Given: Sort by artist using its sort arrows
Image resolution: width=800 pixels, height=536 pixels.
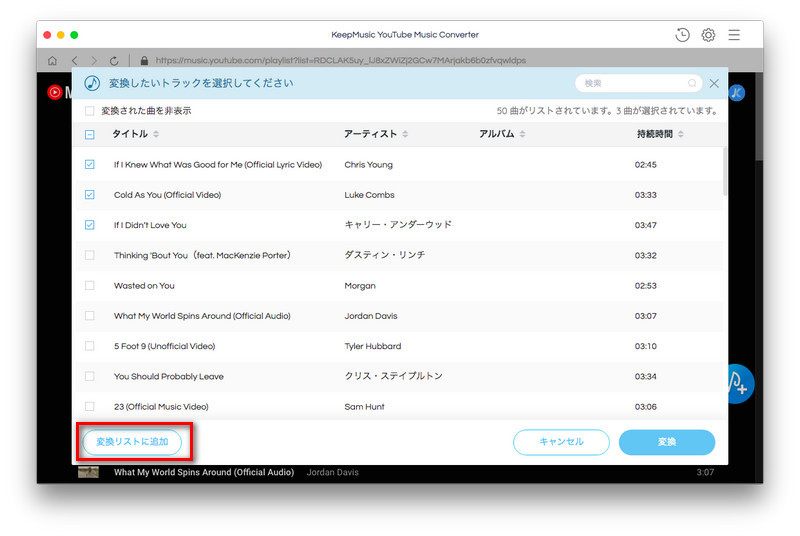Looking at the screenshot, I should pyautogui.click(x=405, y=134).
